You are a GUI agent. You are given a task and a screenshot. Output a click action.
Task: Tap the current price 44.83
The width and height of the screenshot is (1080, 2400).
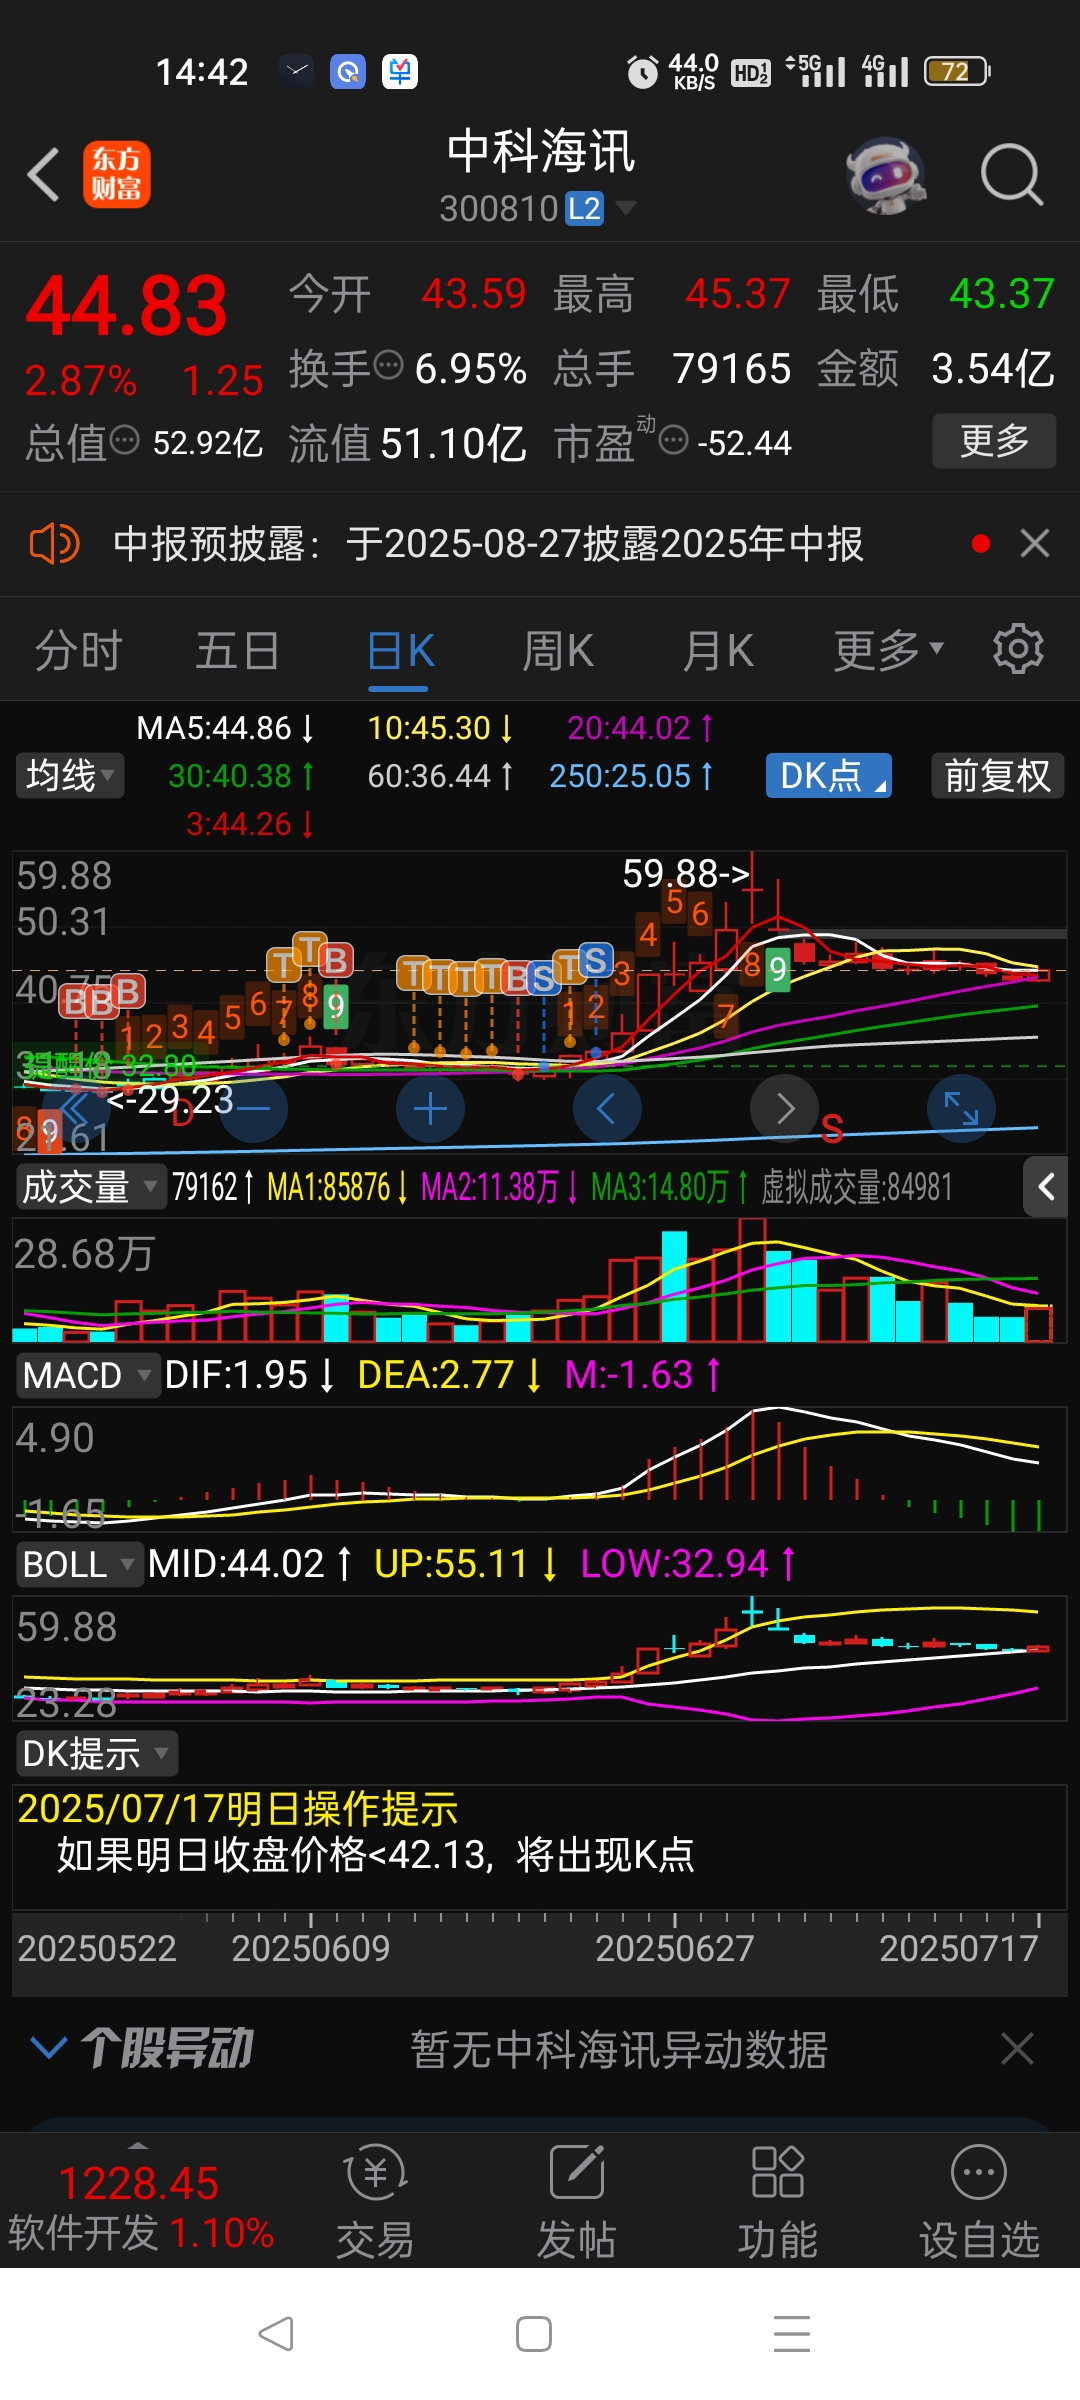pos(127,306)
